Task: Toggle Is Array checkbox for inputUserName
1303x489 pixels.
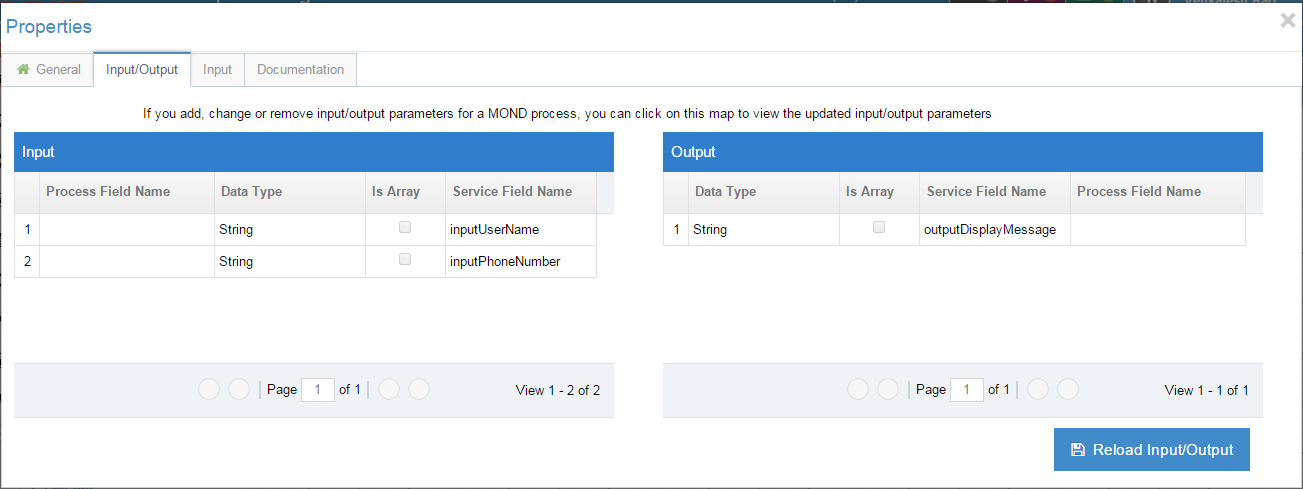Action: (x=405, y=228)
